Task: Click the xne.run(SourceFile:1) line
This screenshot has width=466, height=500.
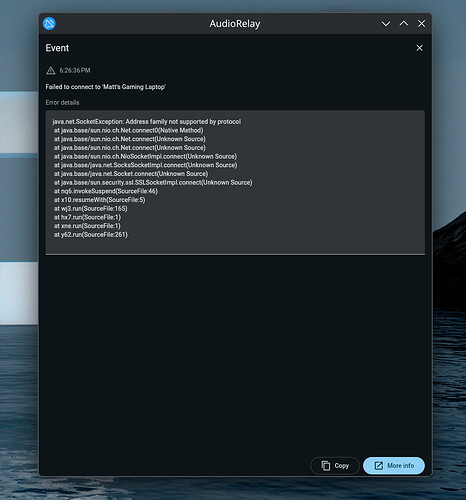Action: pyautogui.click(x=87, y=226)
